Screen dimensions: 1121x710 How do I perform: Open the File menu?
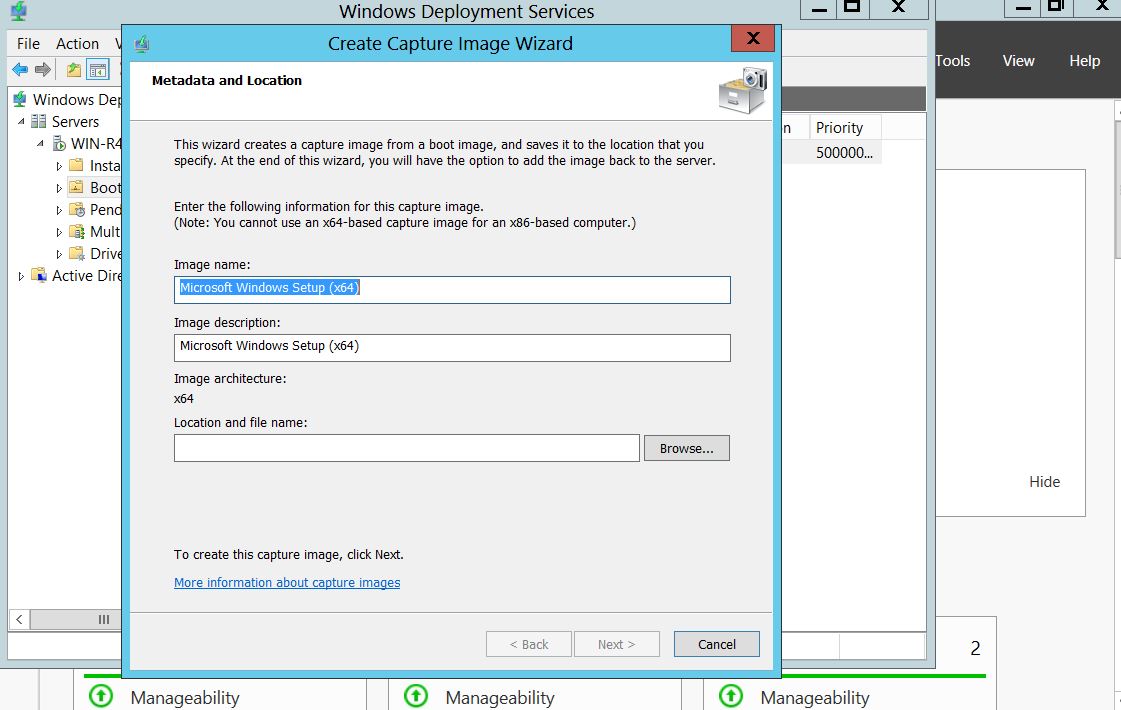(x=28, y=44)
